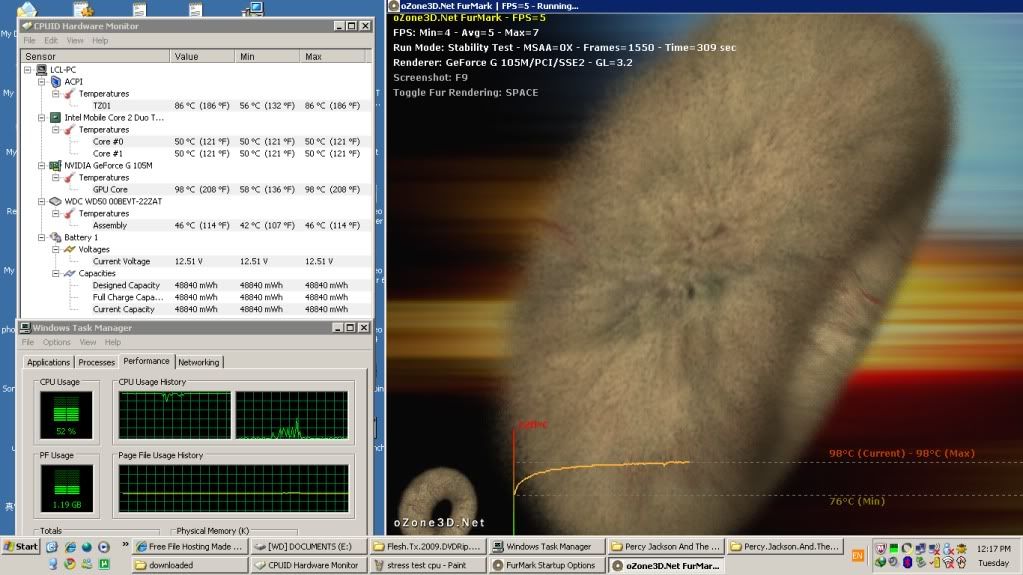Collapse the battery Capacities group
Image resolution: width=1023 pixels, height=575 pixels.
tap(56, 273)
